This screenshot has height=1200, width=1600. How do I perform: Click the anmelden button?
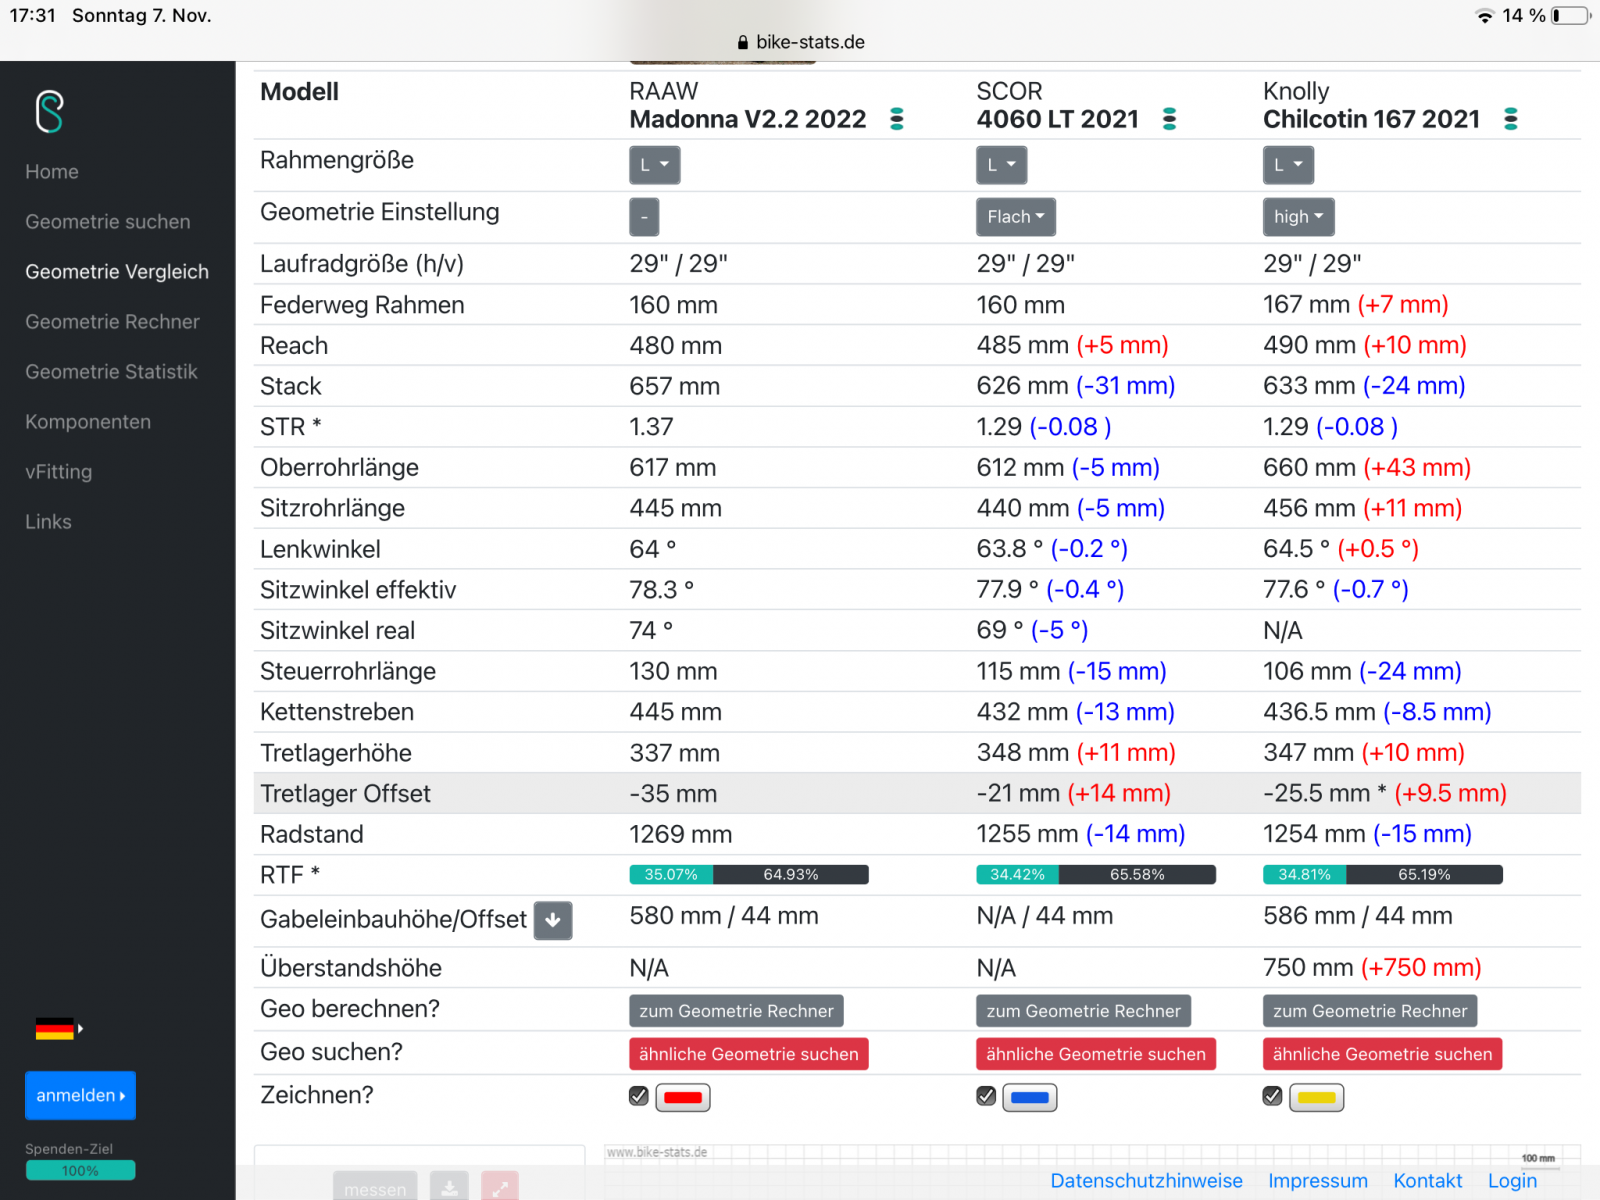pyautogui.click(x=80, y=1096)
